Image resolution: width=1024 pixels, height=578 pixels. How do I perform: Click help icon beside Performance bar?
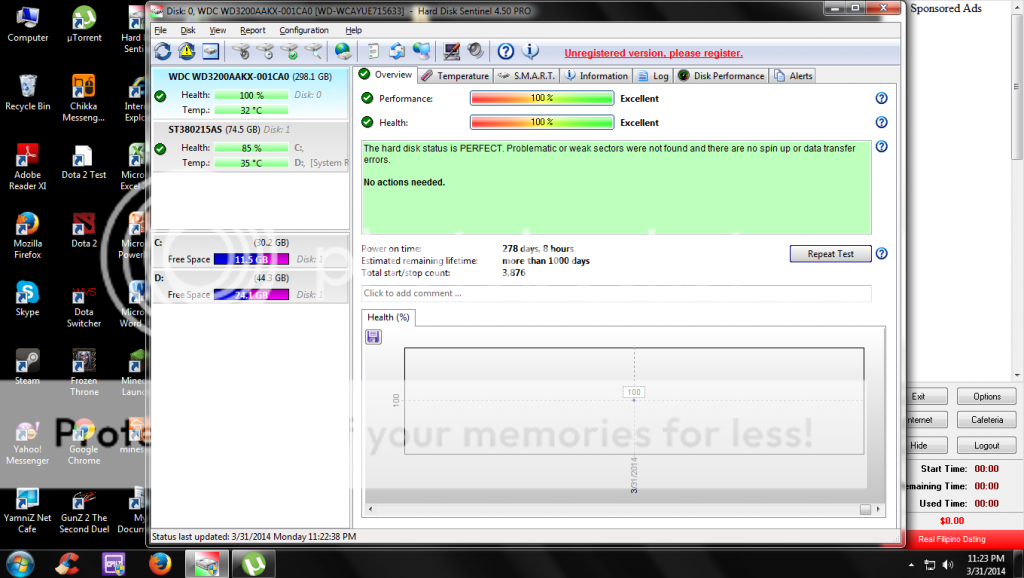881,98
